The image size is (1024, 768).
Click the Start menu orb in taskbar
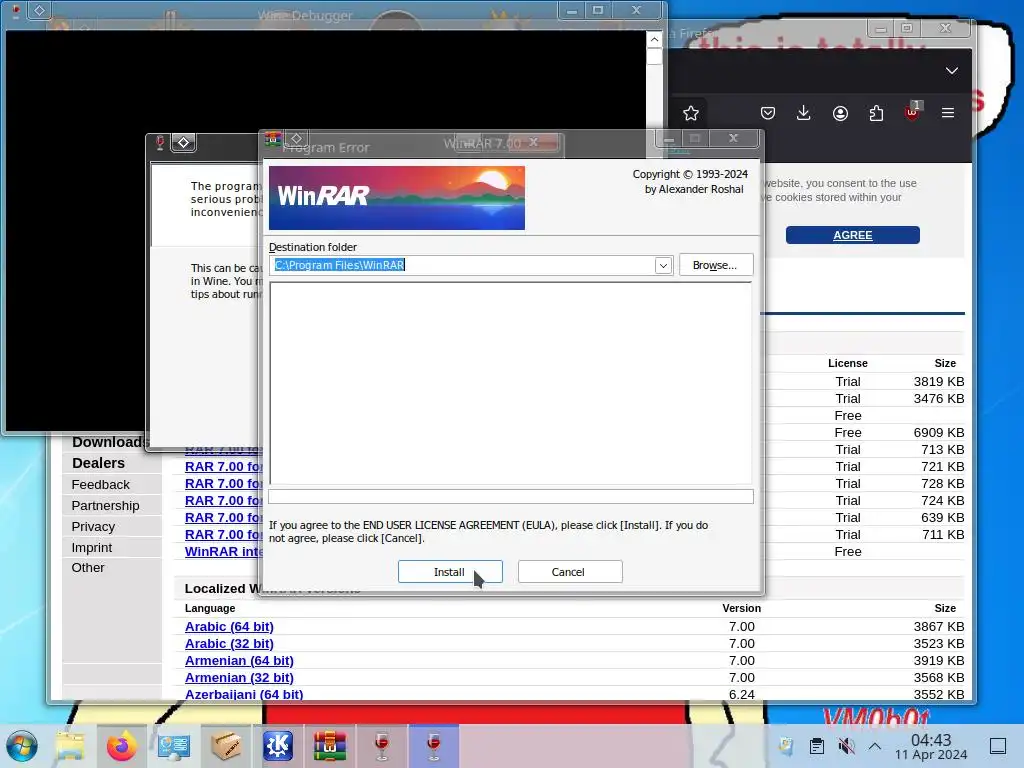click(x=22, y=746)
